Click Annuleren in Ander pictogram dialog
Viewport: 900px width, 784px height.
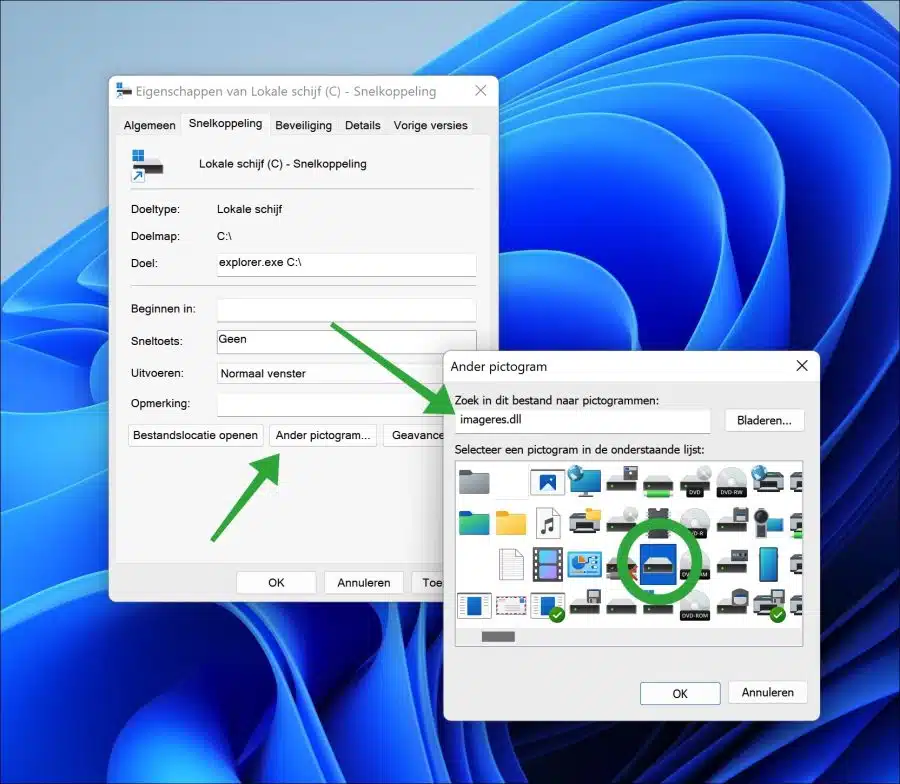[767, 692]
